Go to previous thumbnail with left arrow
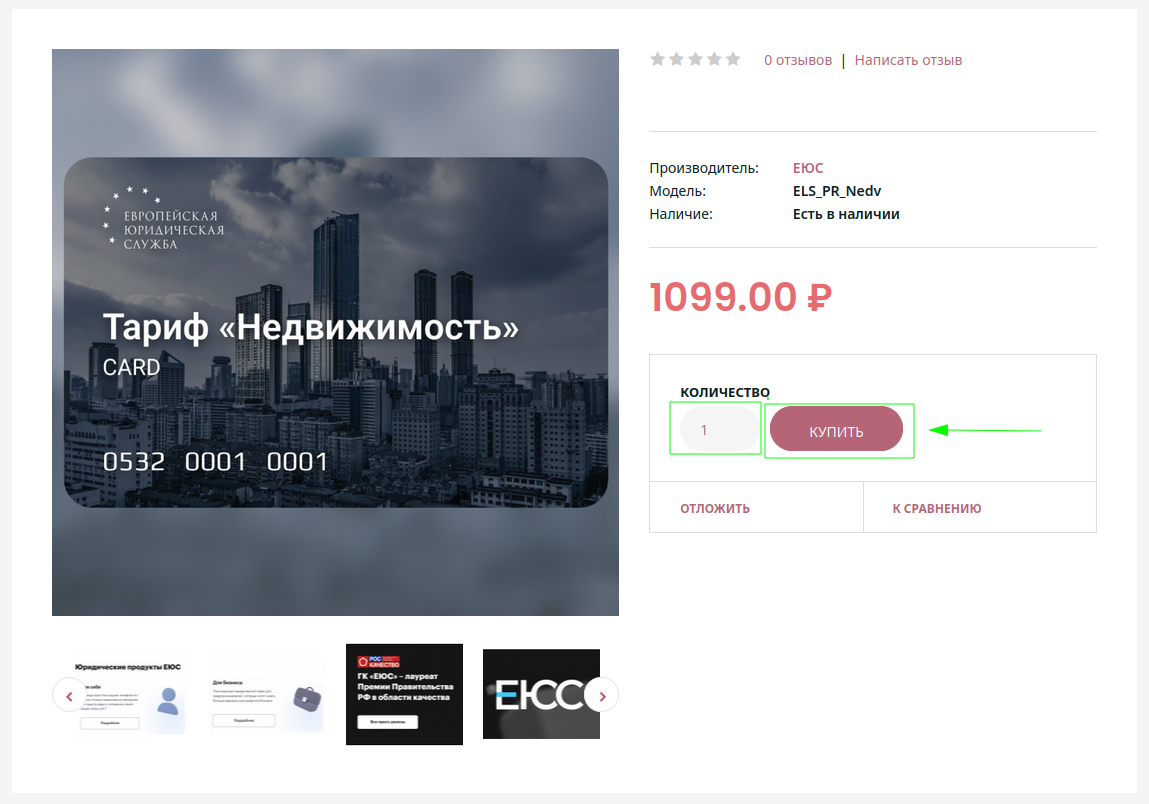This screenshot has width=1149, height=804. click(x=70, y=696)
